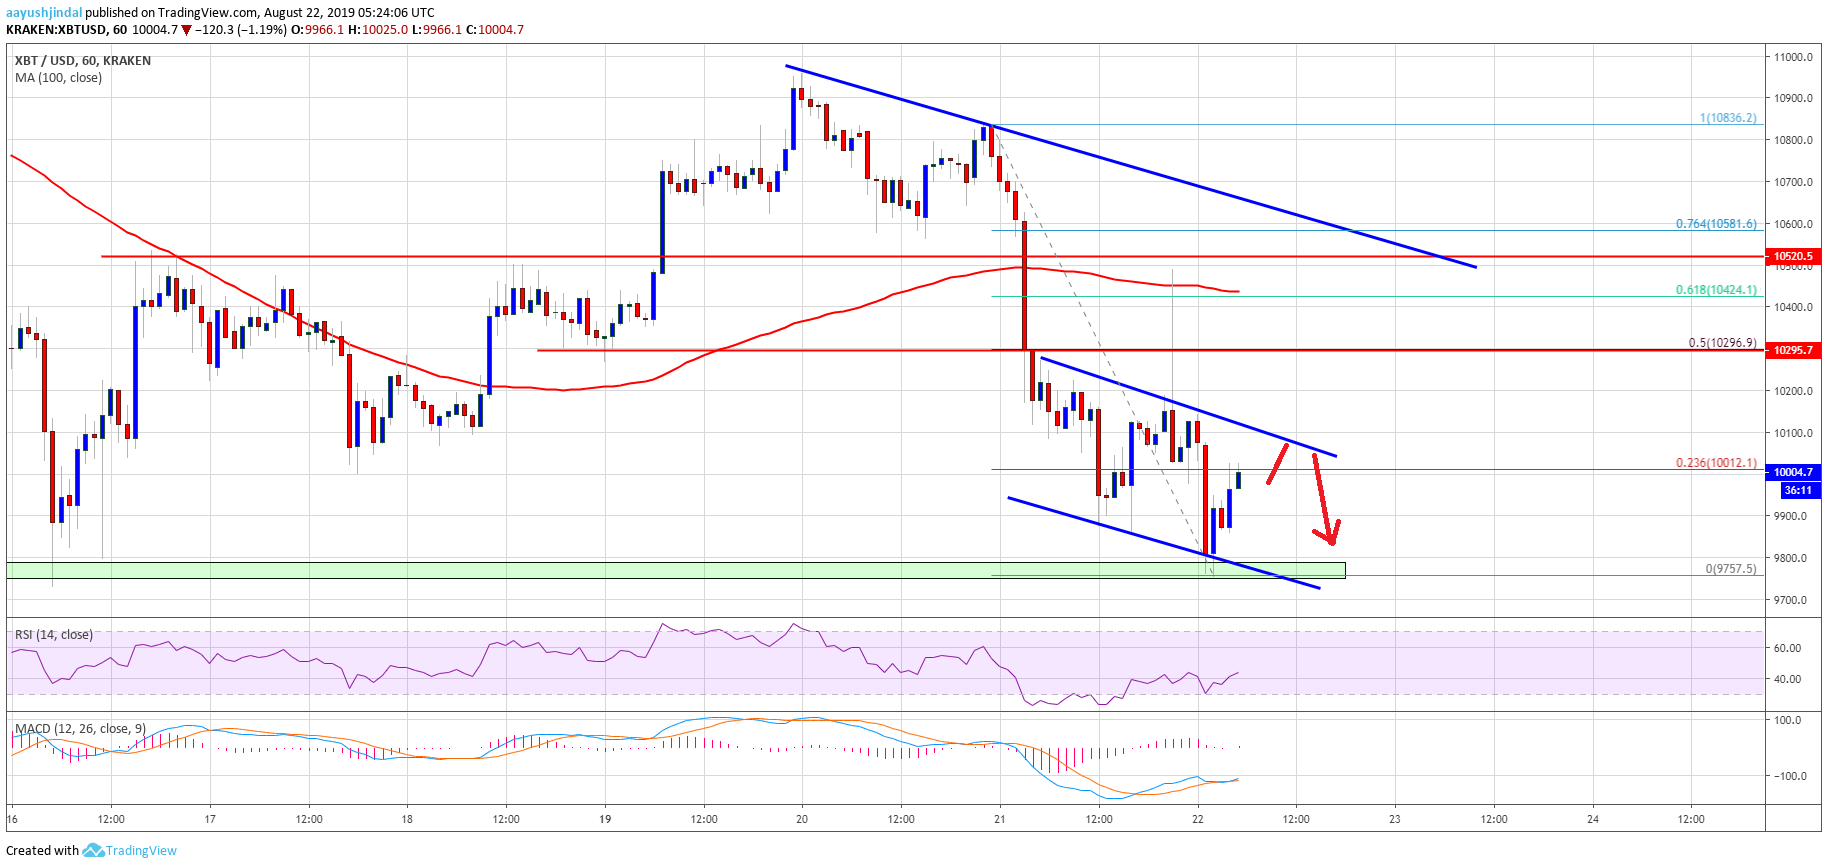Click the aayushjindal author name
This screenshot has height=868, width=1828.
[x=44, y=13]
